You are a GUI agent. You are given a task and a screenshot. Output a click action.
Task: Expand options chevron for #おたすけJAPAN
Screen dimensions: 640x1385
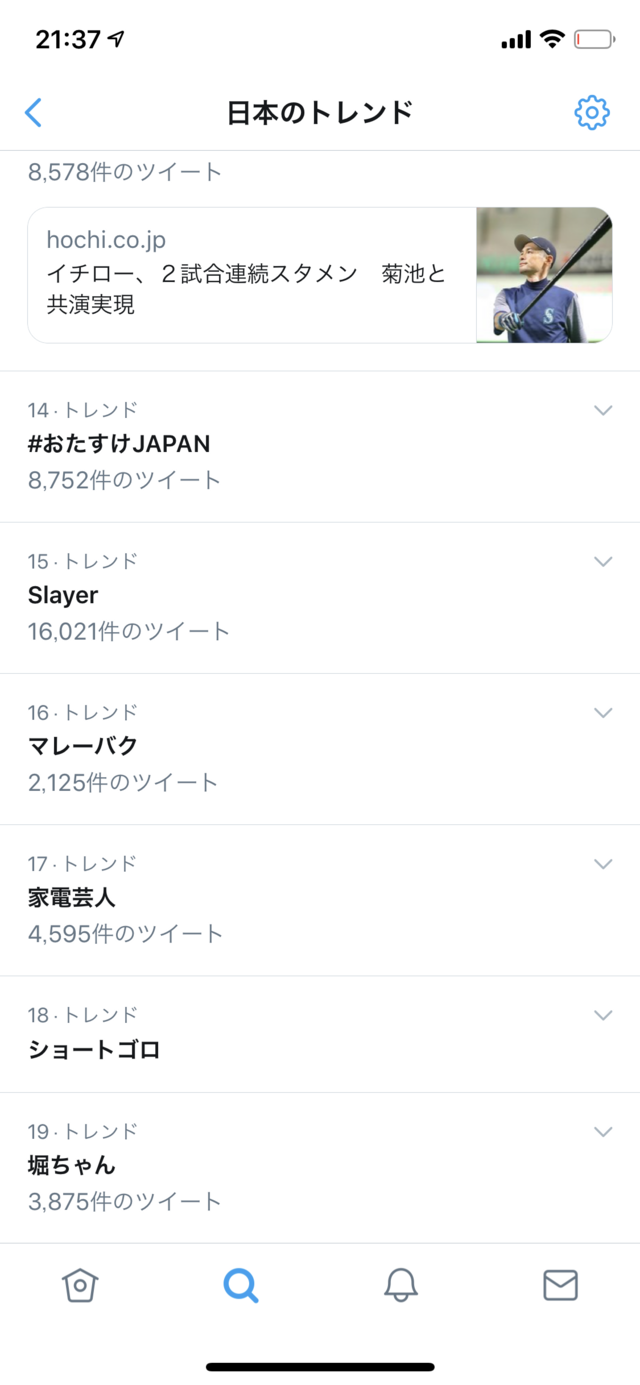tap(603, 410)
